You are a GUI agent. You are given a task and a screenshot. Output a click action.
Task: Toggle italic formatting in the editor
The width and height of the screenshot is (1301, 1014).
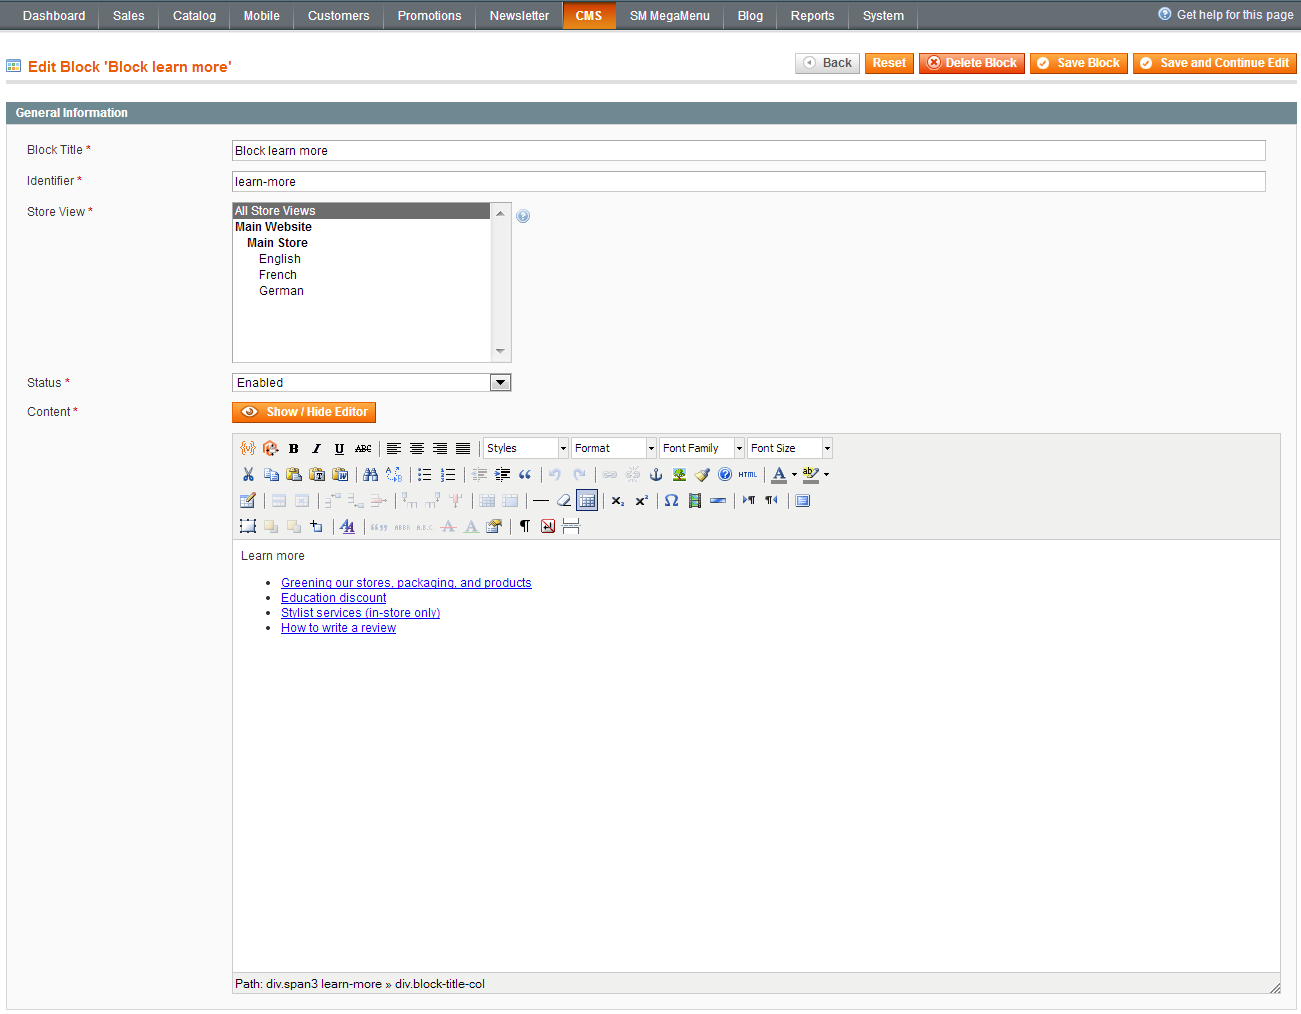(x=316, y=449)
